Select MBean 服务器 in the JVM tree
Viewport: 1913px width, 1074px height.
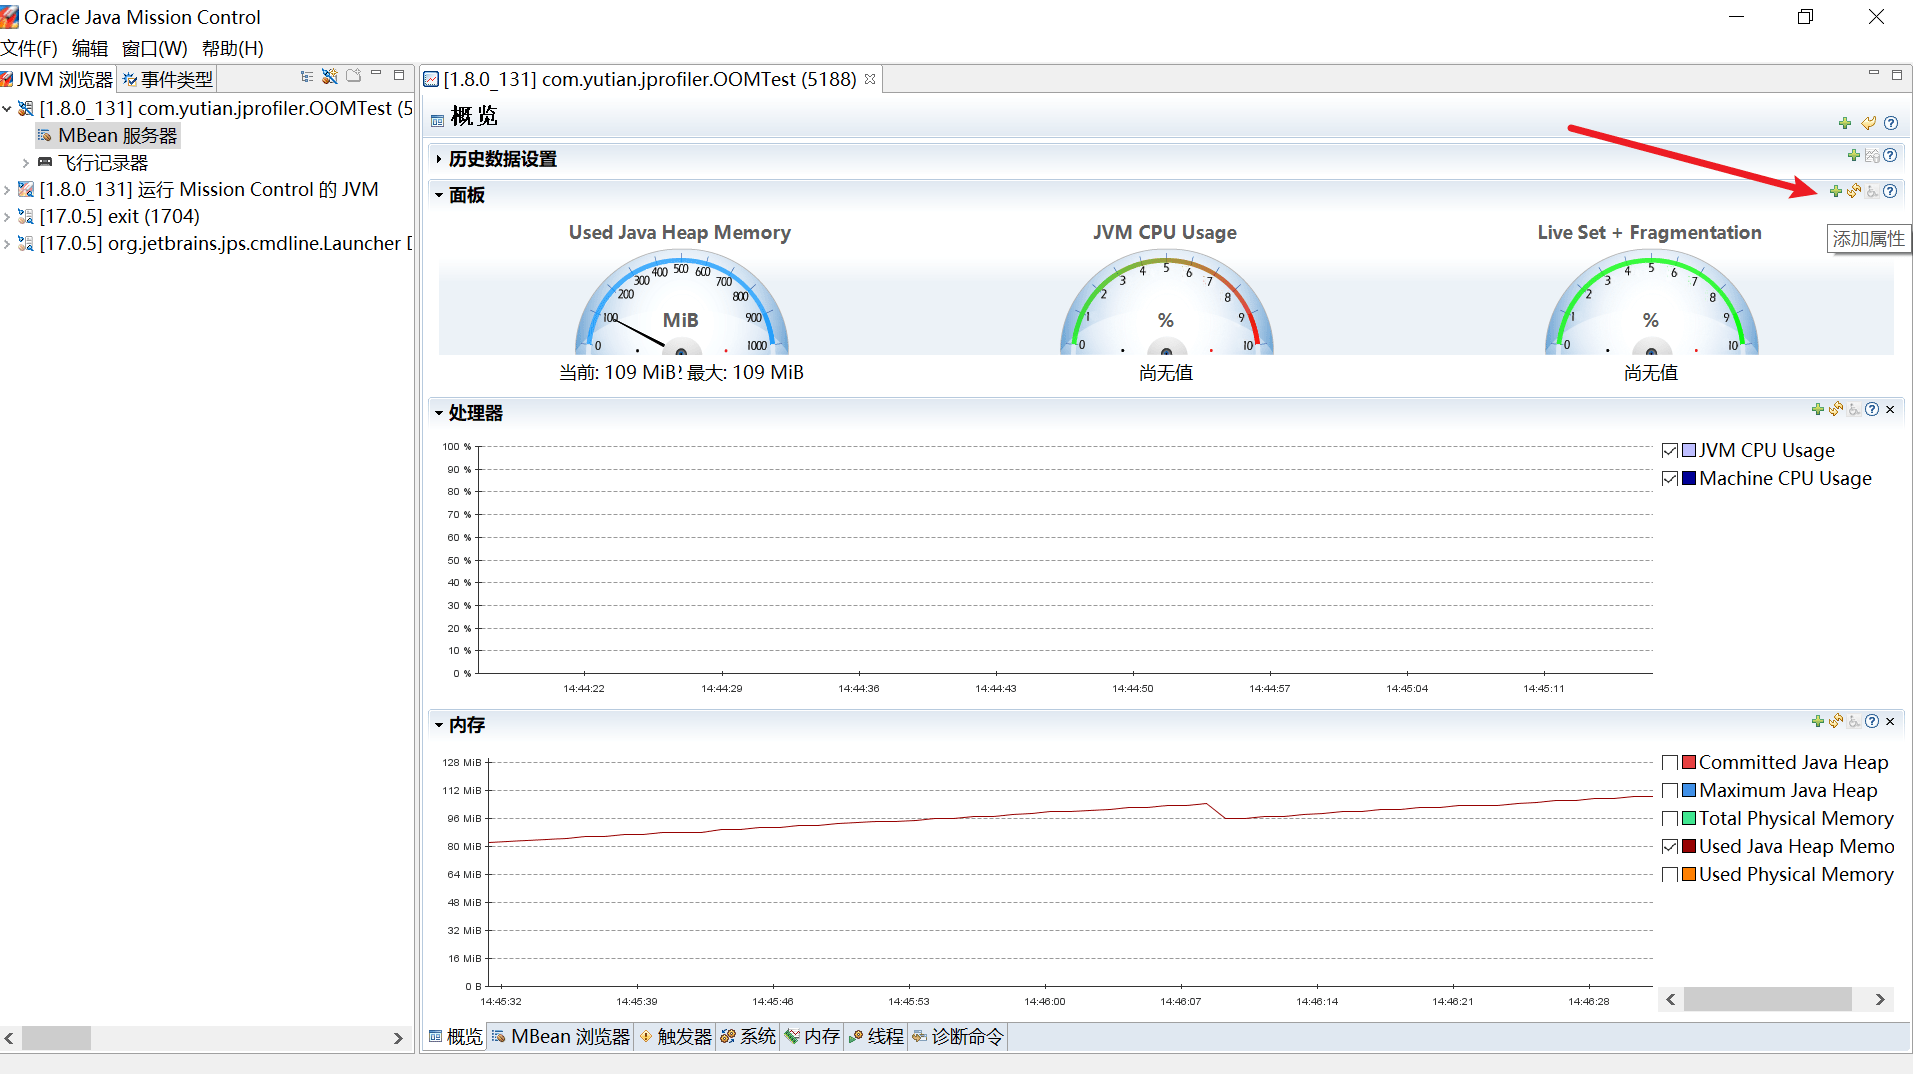[116, 136]
